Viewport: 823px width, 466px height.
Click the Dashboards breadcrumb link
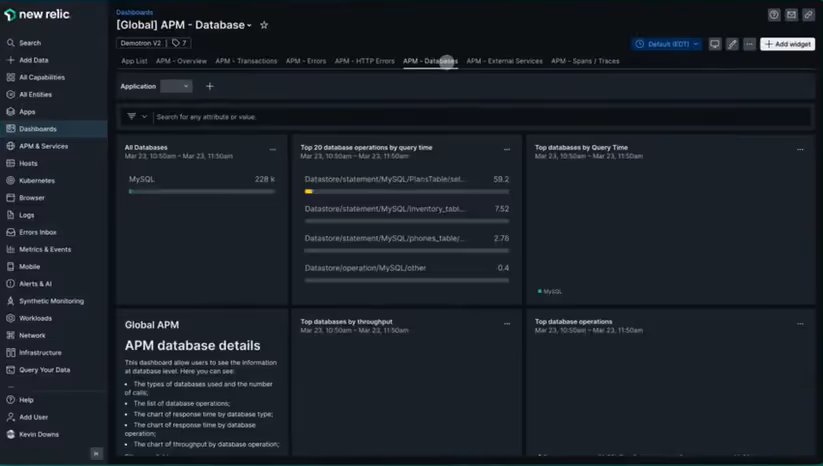(x=134, y=12)
